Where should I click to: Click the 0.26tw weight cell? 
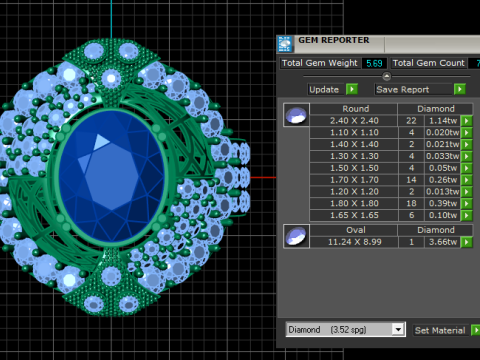pos(443,180)
